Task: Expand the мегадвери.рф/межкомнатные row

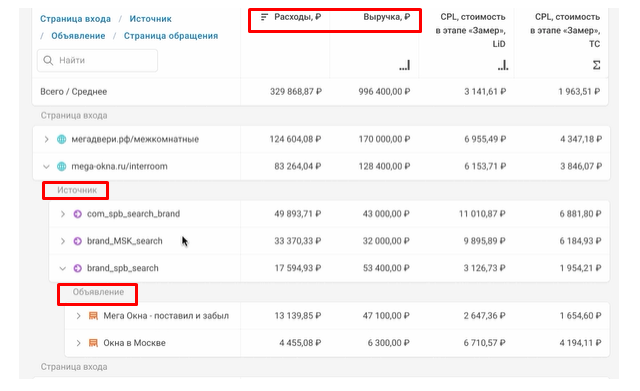Action: (x=46, y=139)
